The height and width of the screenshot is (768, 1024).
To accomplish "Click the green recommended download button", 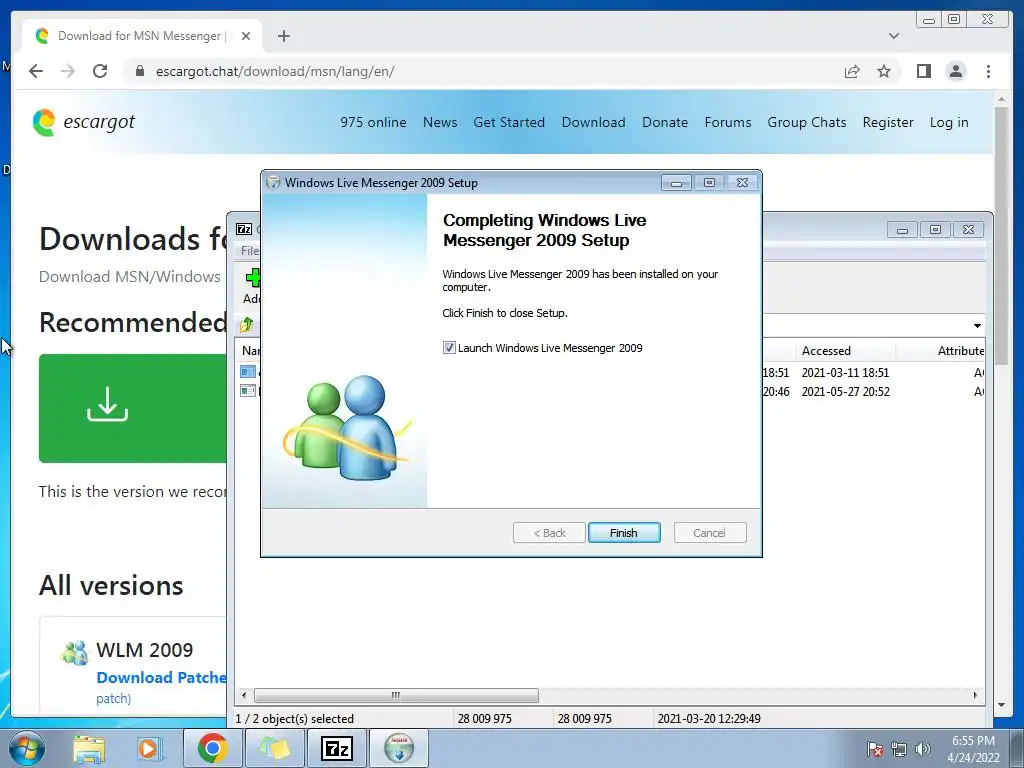I will pyautogui.click(x=133, y=408).
